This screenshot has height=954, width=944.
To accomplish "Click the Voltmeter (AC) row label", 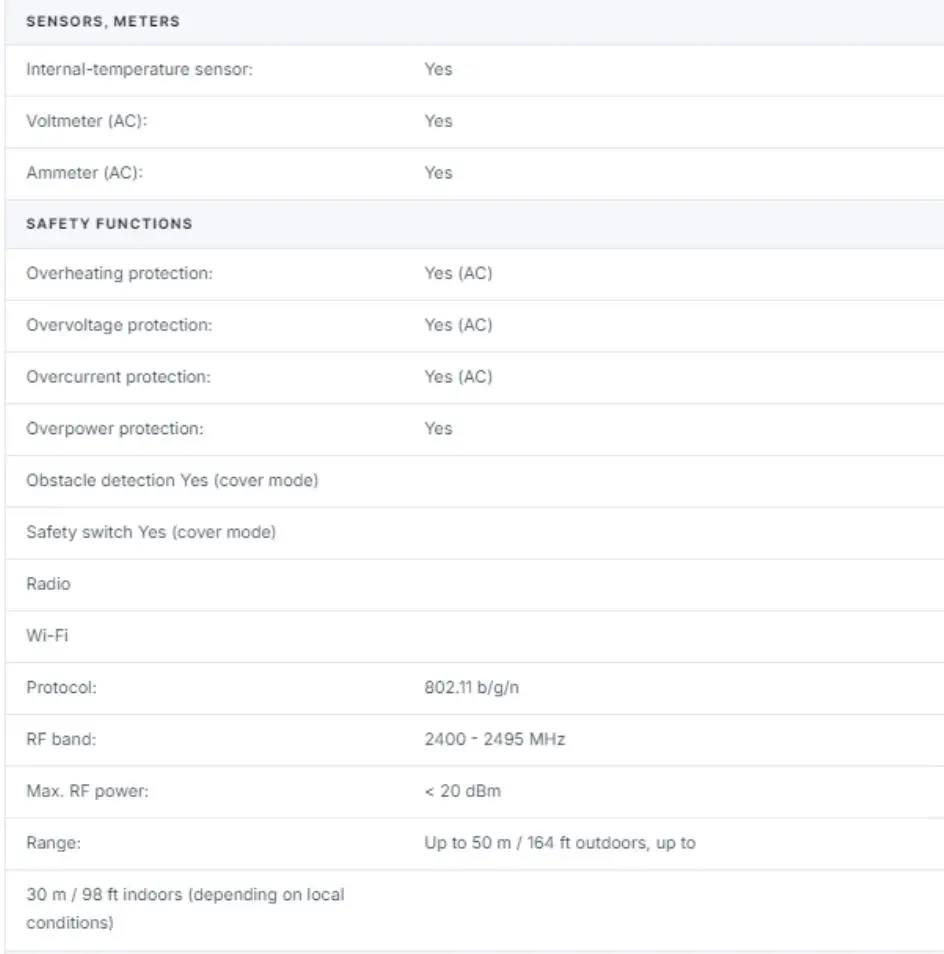I will click(x=89, y=121).
